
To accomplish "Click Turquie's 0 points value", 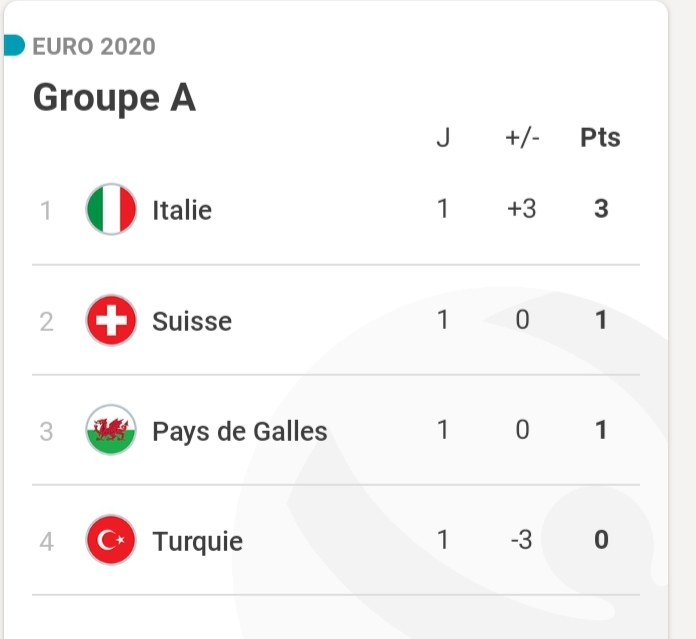I will point(601,540).
